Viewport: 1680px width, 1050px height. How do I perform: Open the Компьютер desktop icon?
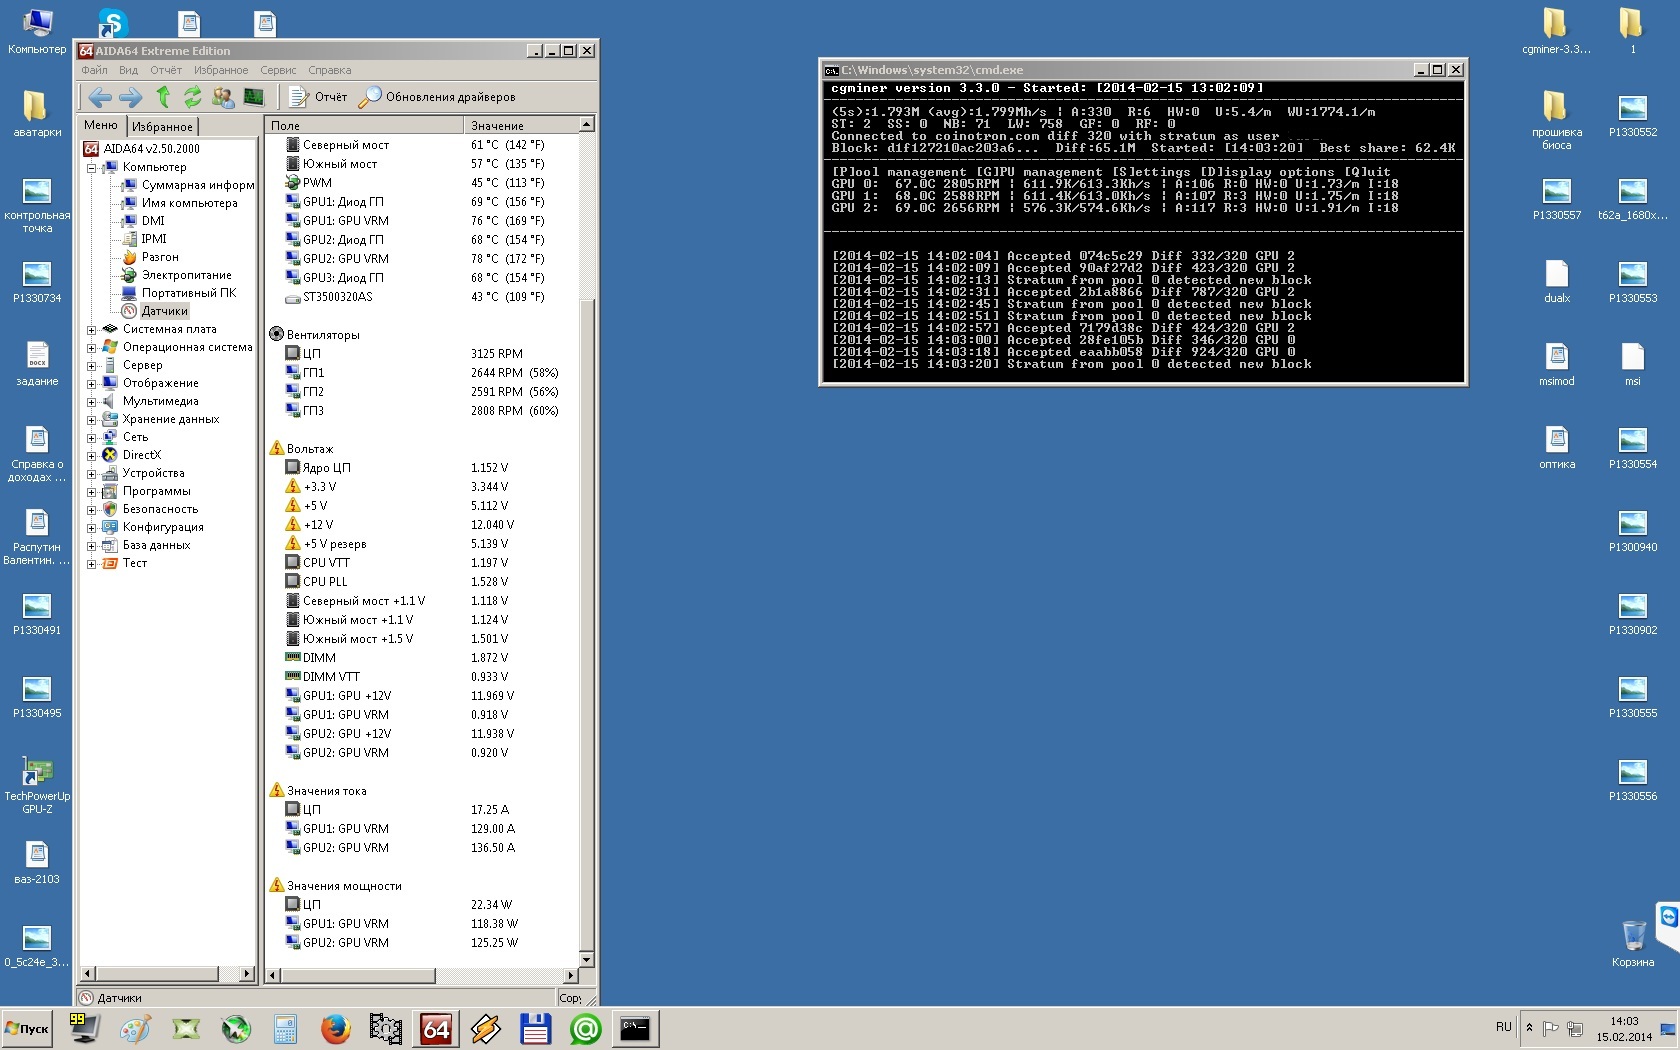click(x=37, y=31)
